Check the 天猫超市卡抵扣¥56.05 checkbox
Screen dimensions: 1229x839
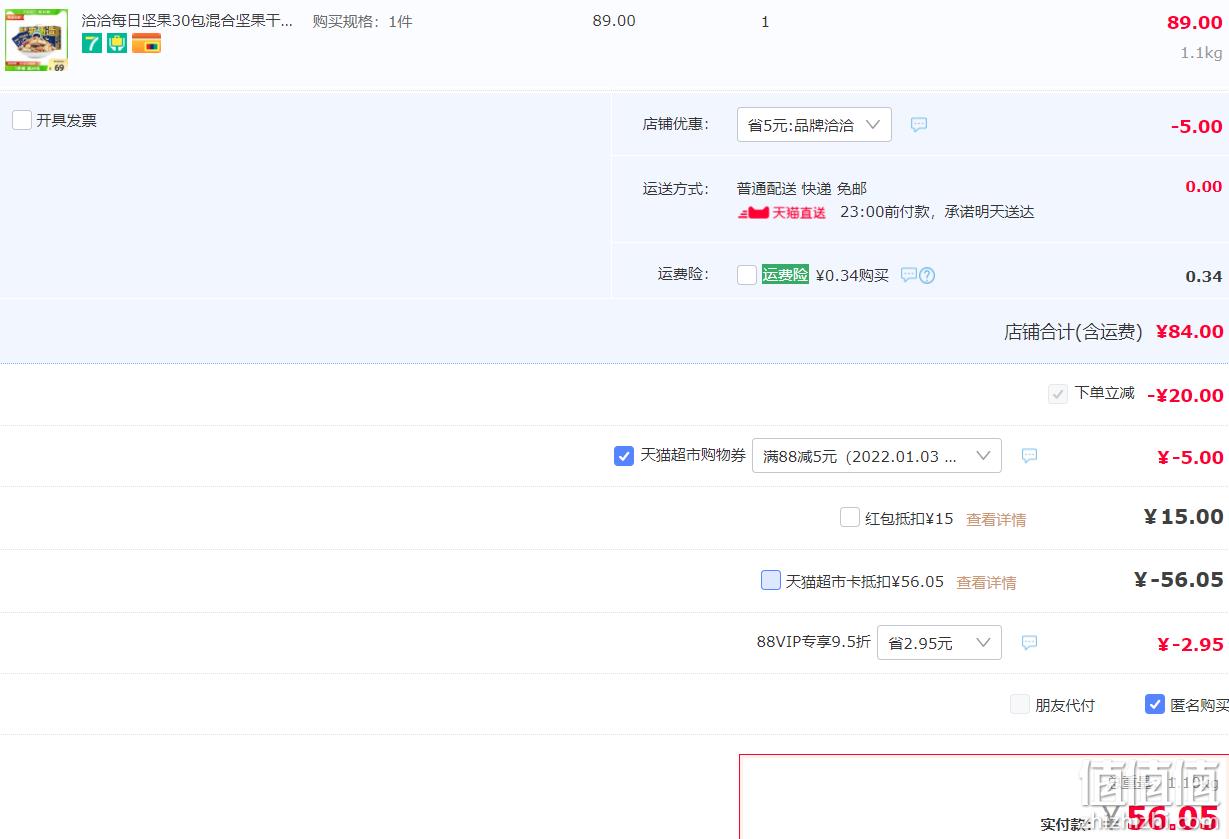[771, 580]
